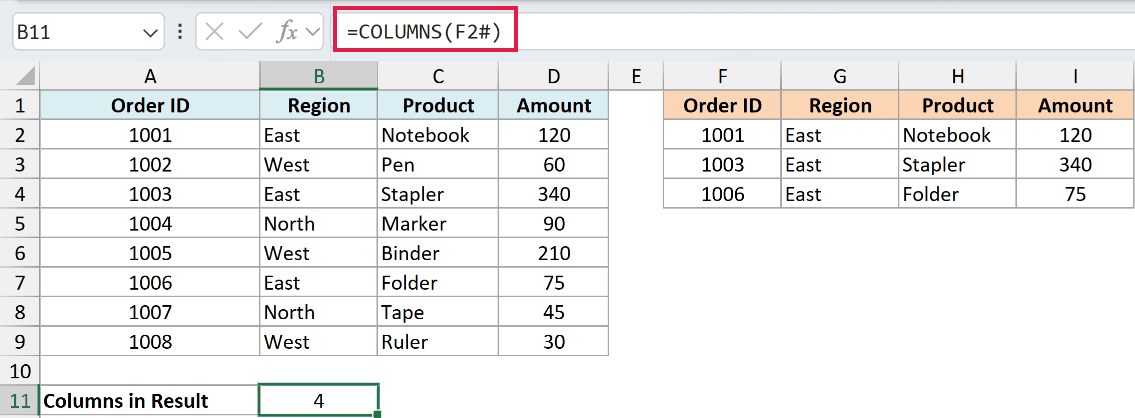Select cell B3 with West for order 1002

click(x=318, y=164)
